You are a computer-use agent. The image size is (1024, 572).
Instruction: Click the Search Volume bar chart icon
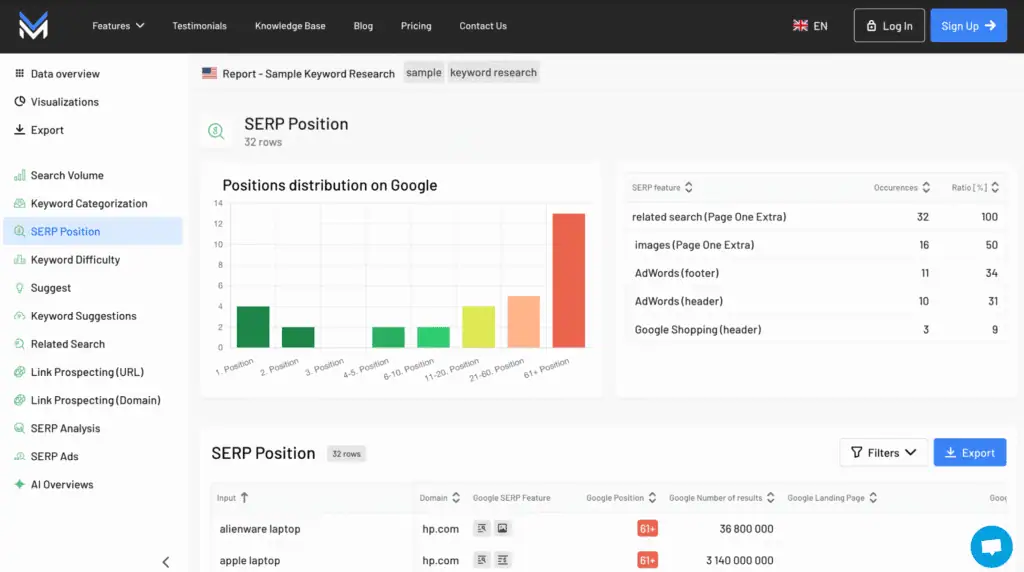click(20, 176)
